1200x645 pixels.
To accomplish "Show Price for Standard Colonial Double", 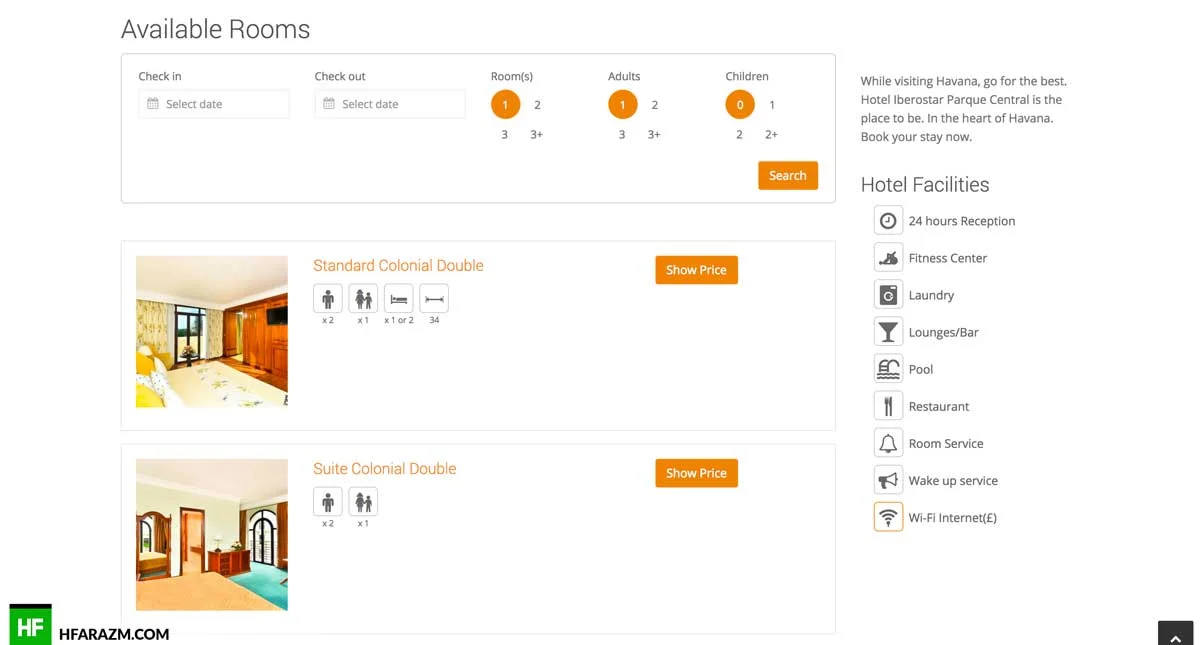I will pyautogui.click(x=696, y=270).
